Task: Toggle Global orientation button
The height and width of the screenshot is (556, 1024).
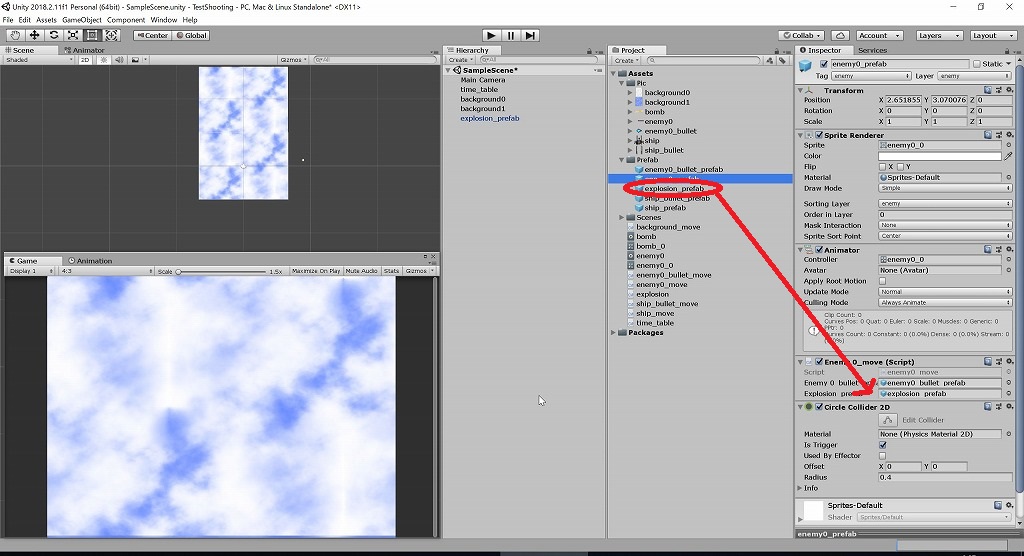Action: (x=191, y=35)
